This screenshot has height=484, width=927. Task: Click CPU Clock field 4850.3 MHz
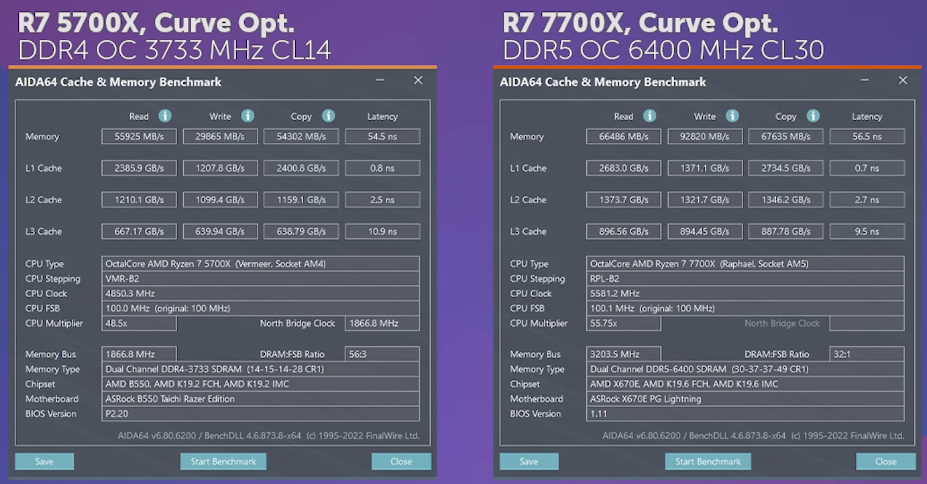(x=261, y=293)
